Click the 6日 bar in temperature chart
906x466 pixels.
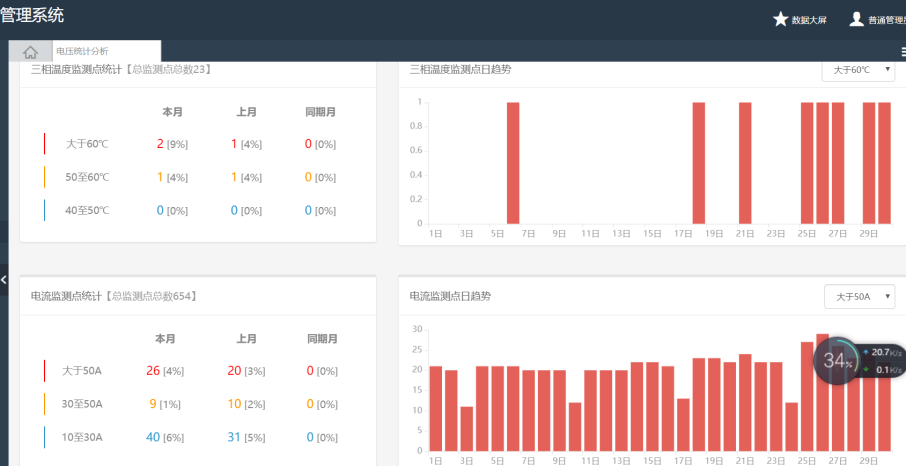513,163
